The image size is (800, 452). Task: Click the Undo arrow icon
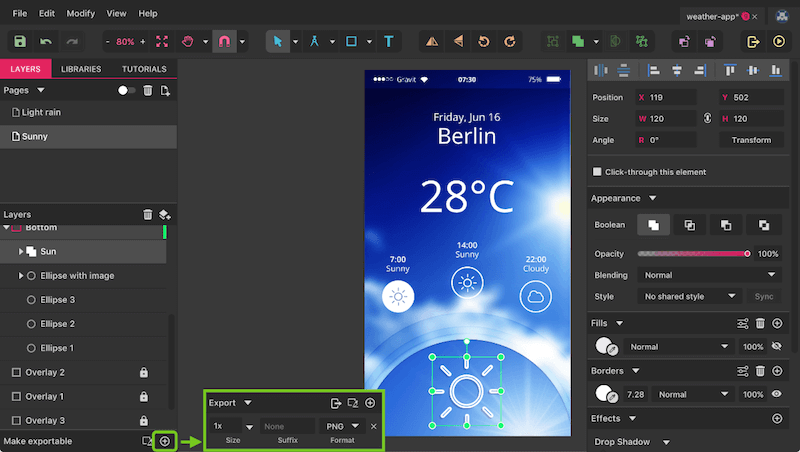tap(46, 42)
